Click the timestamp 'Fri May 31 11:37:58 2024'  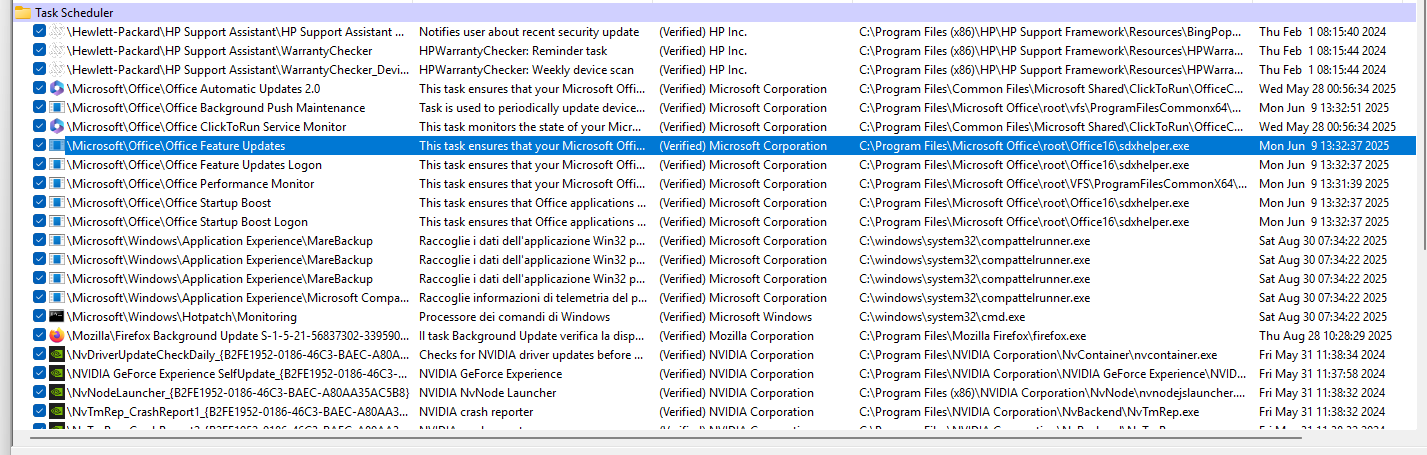tap(1322, 374)
